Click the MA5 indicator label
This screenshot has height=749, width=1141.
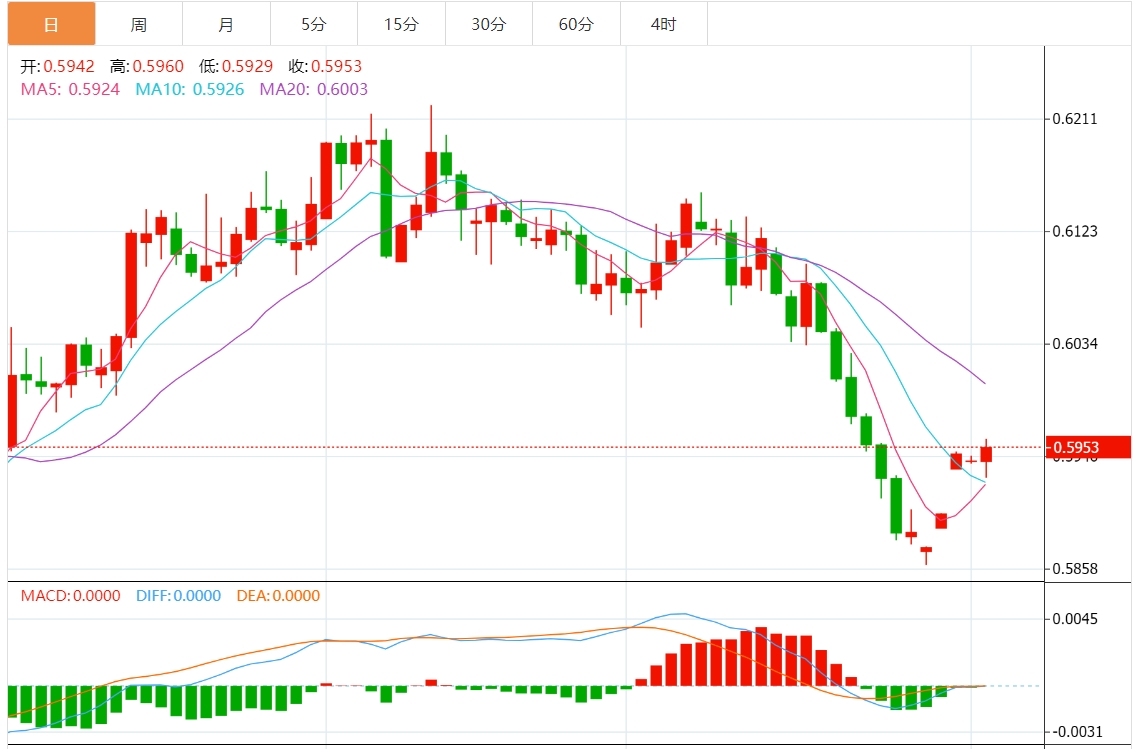pos(70,89)
